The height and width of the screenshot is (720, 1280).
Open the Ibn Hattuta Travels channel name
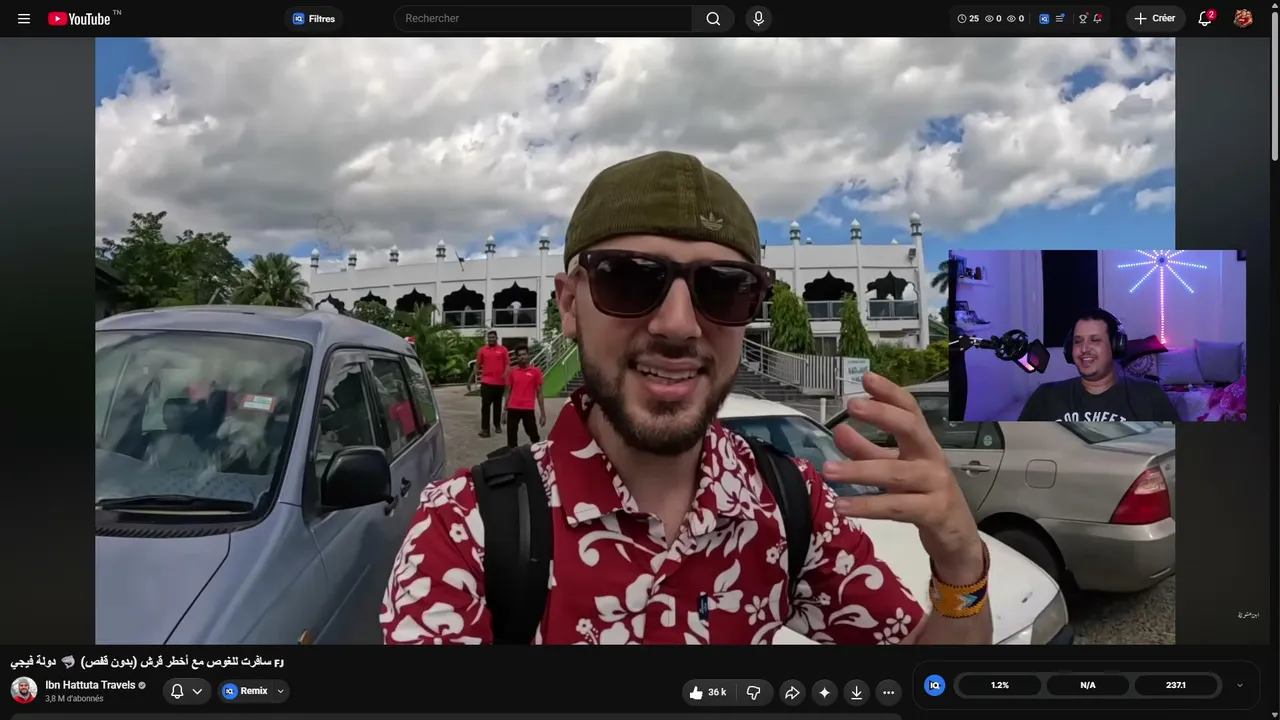pyautogui.click(x=90, y=685)
